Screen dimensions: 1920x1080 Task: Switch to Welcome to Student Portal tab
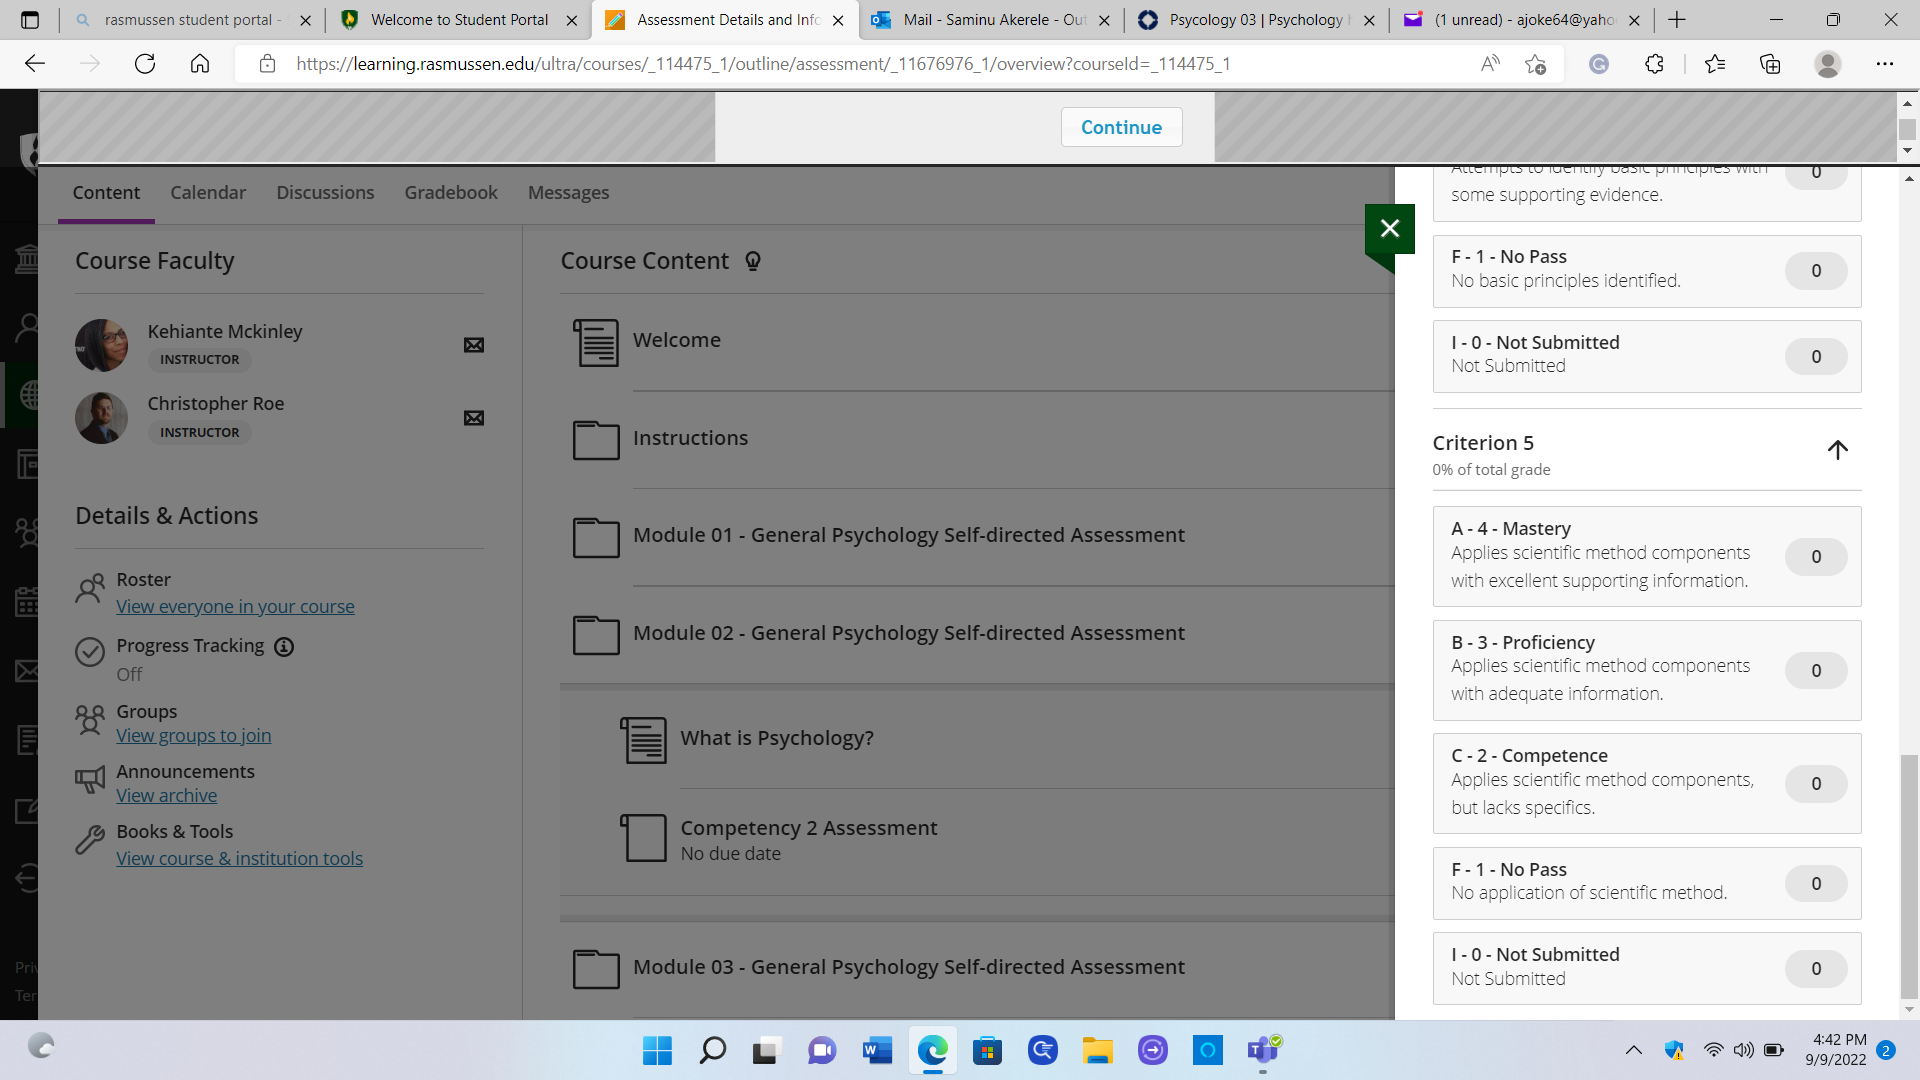click(459, 20)
